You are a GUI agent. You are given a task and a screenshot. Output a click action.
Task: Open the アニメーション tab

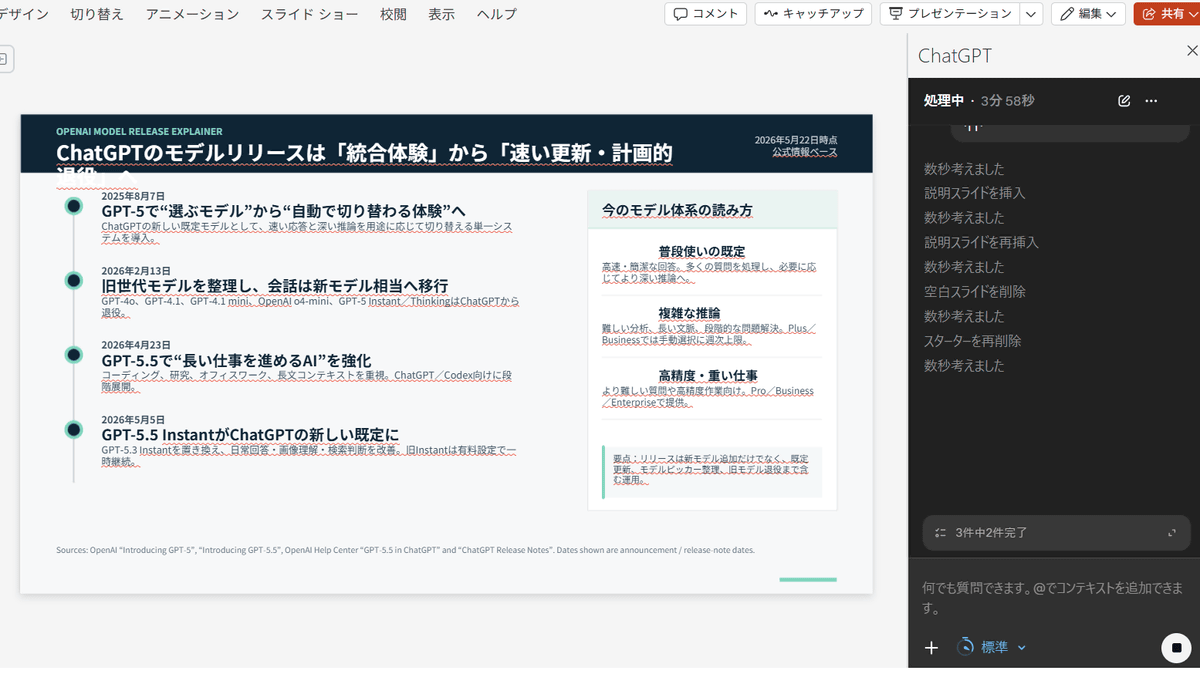(x=192, y=14)
